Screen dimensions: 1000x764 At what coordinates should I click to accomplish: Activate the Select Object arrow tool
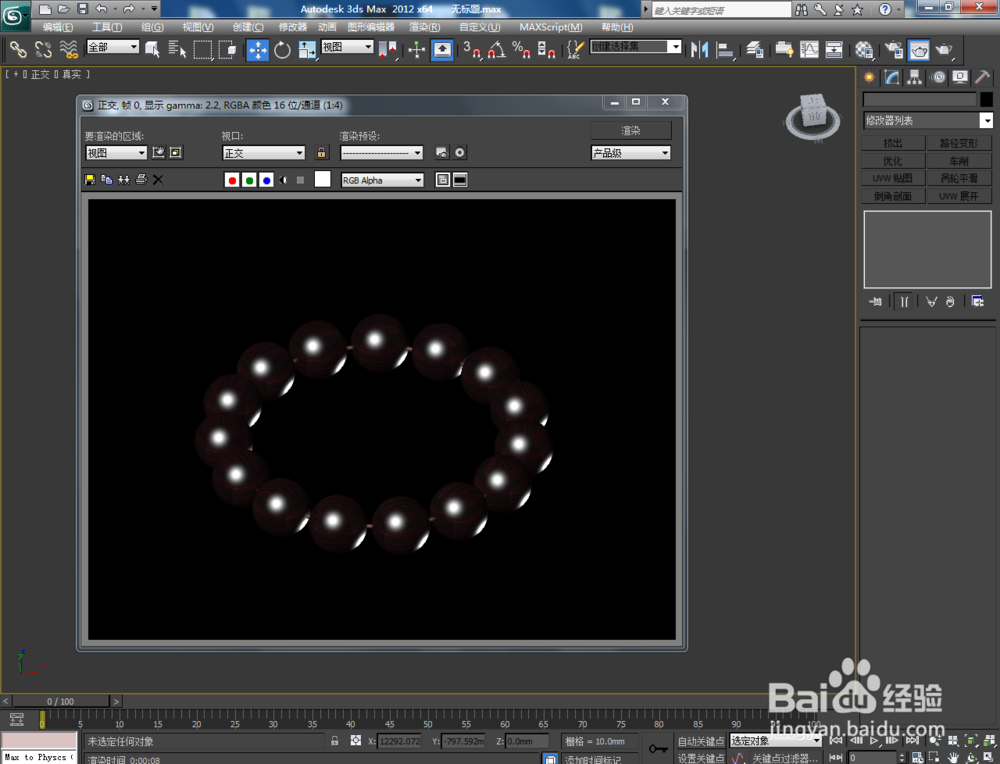152,49
